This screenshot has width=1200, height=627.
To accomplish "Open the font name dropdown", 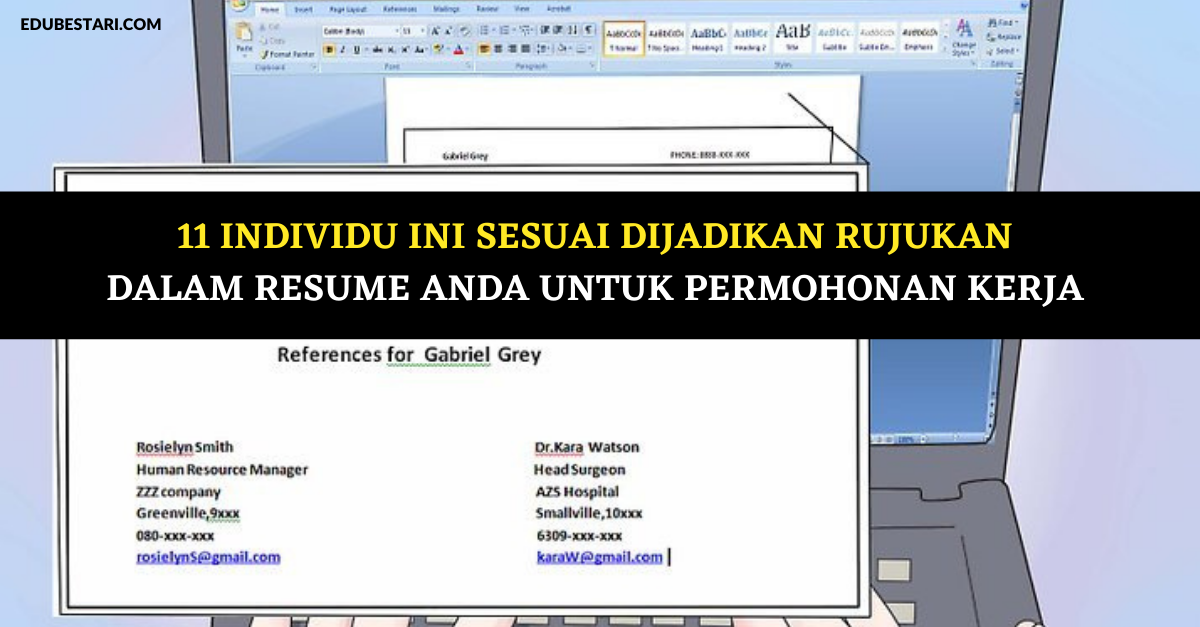I will [x=397, y=31].
